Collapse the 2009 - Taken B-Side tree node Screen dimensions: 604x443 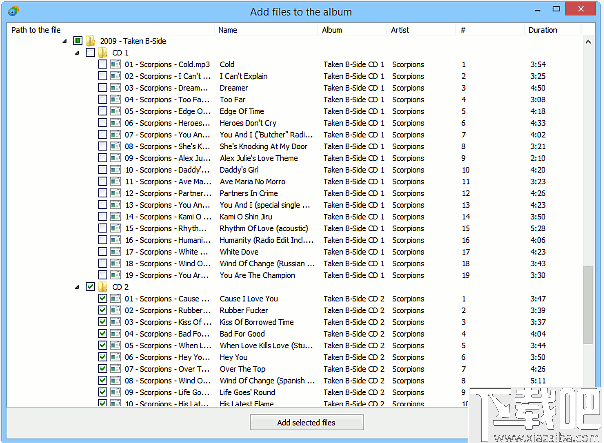tap(65, 41)
